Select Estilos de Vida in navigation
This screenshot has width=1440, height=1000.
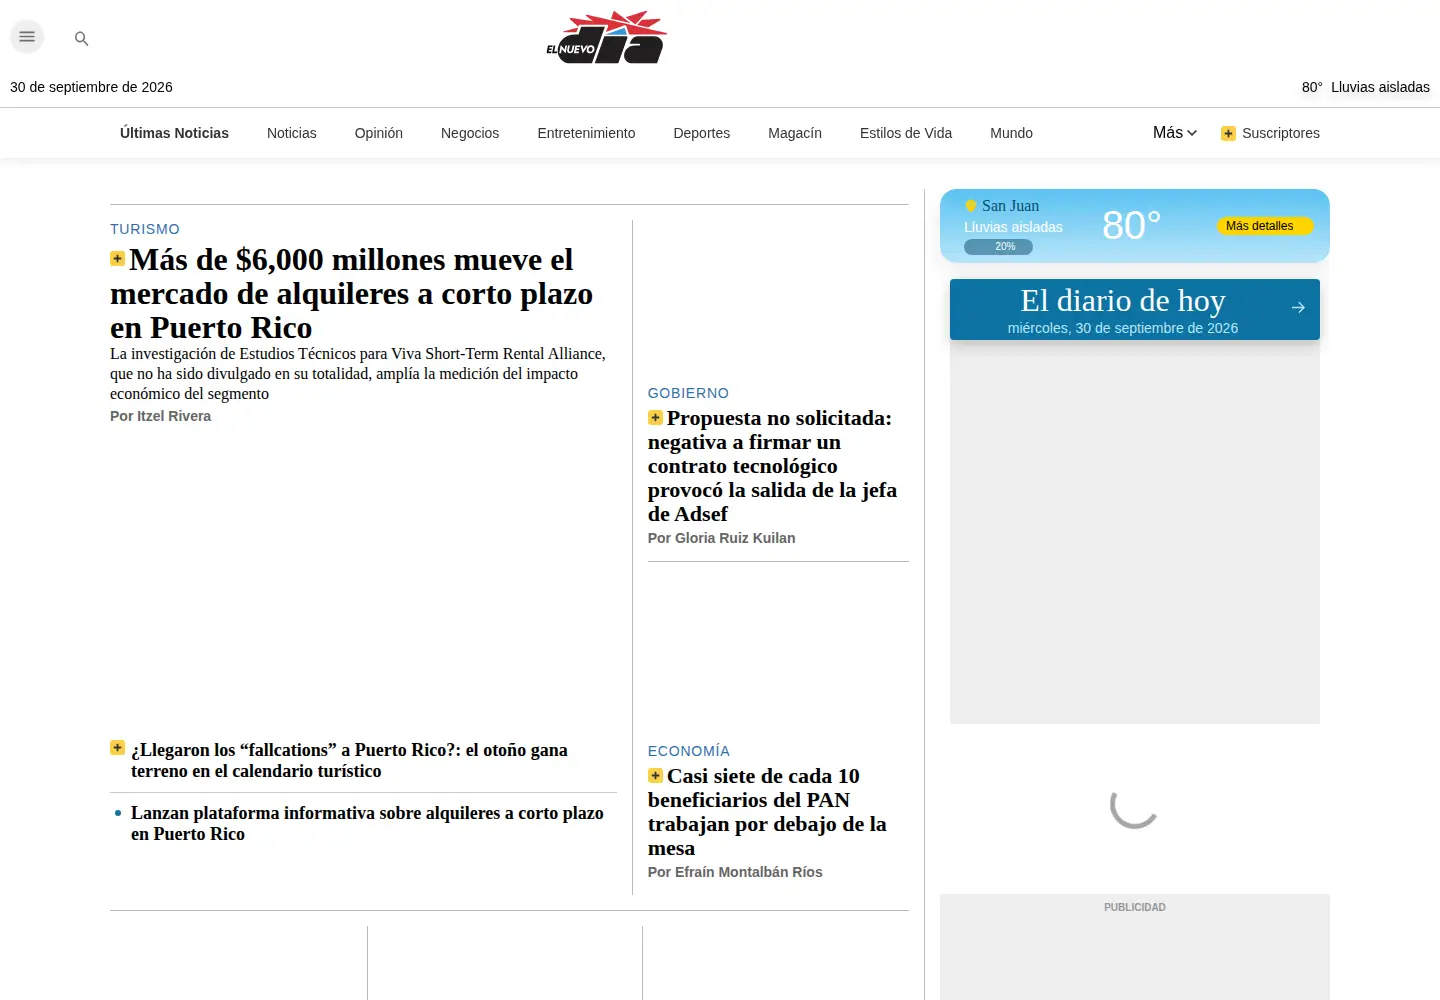click(906, 133)
